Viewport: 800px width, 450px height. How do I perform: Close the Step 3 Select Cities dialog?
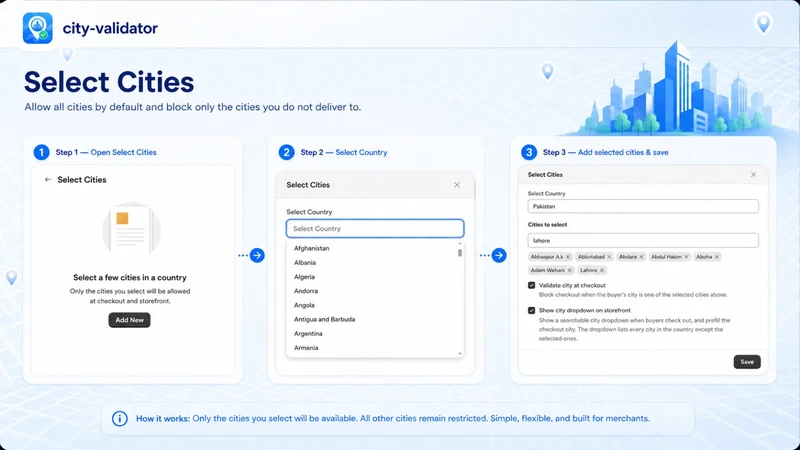pos(754,174)
